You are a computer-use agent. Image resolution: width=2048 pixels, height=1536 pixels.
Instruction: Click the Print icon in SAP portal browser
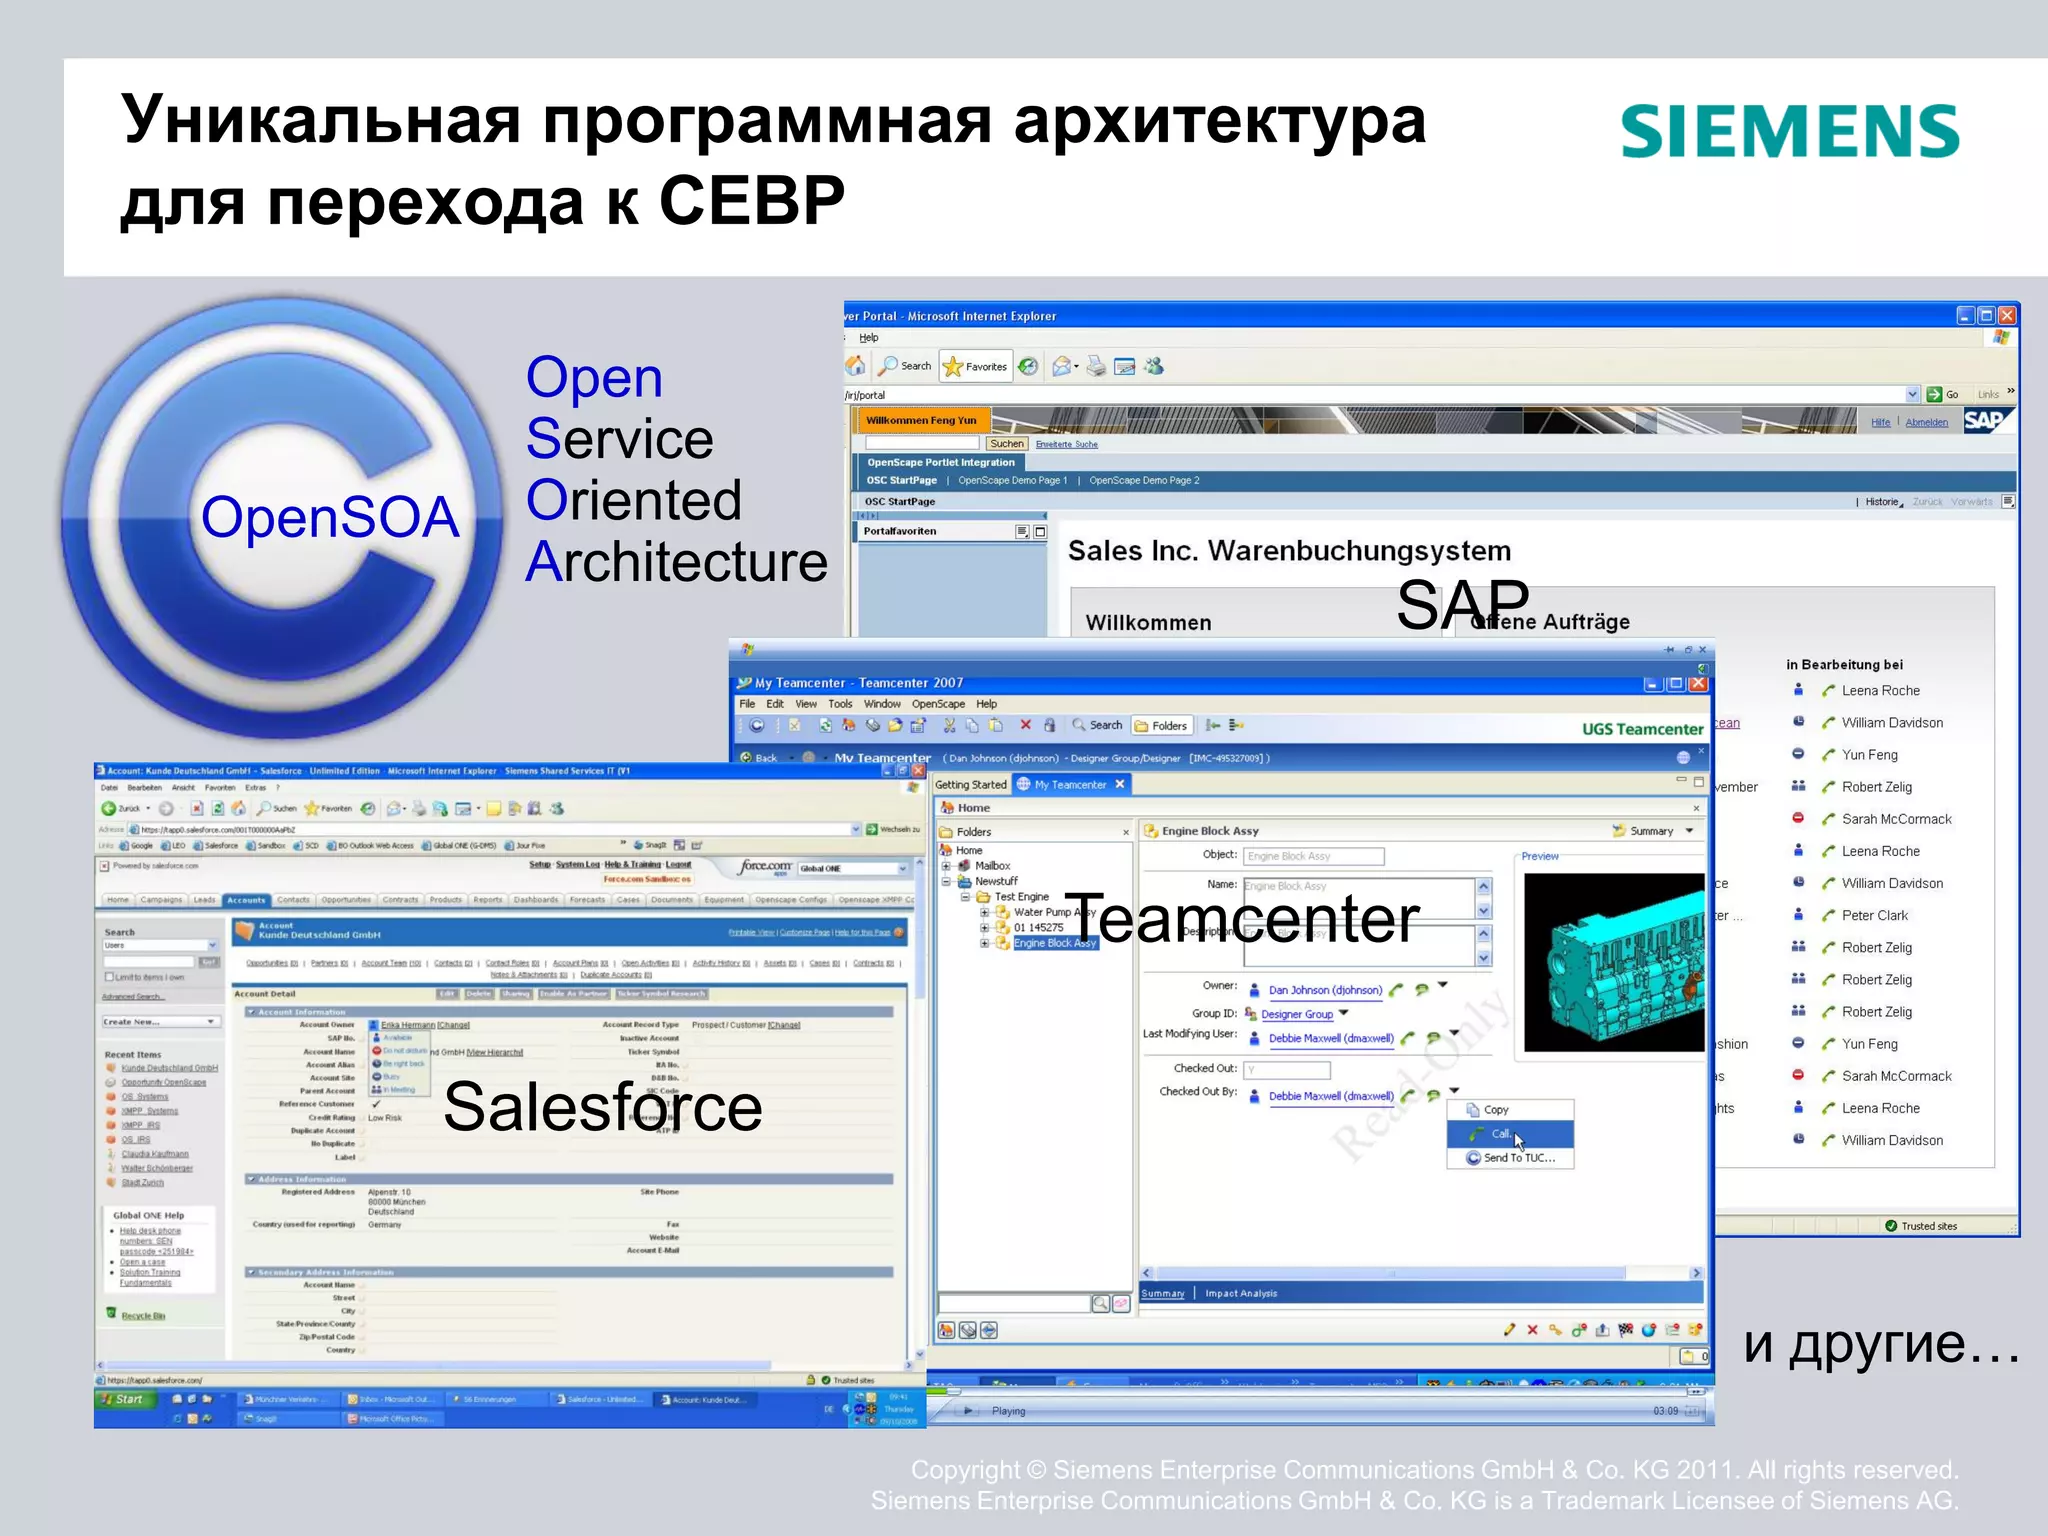pos(1097,366)
